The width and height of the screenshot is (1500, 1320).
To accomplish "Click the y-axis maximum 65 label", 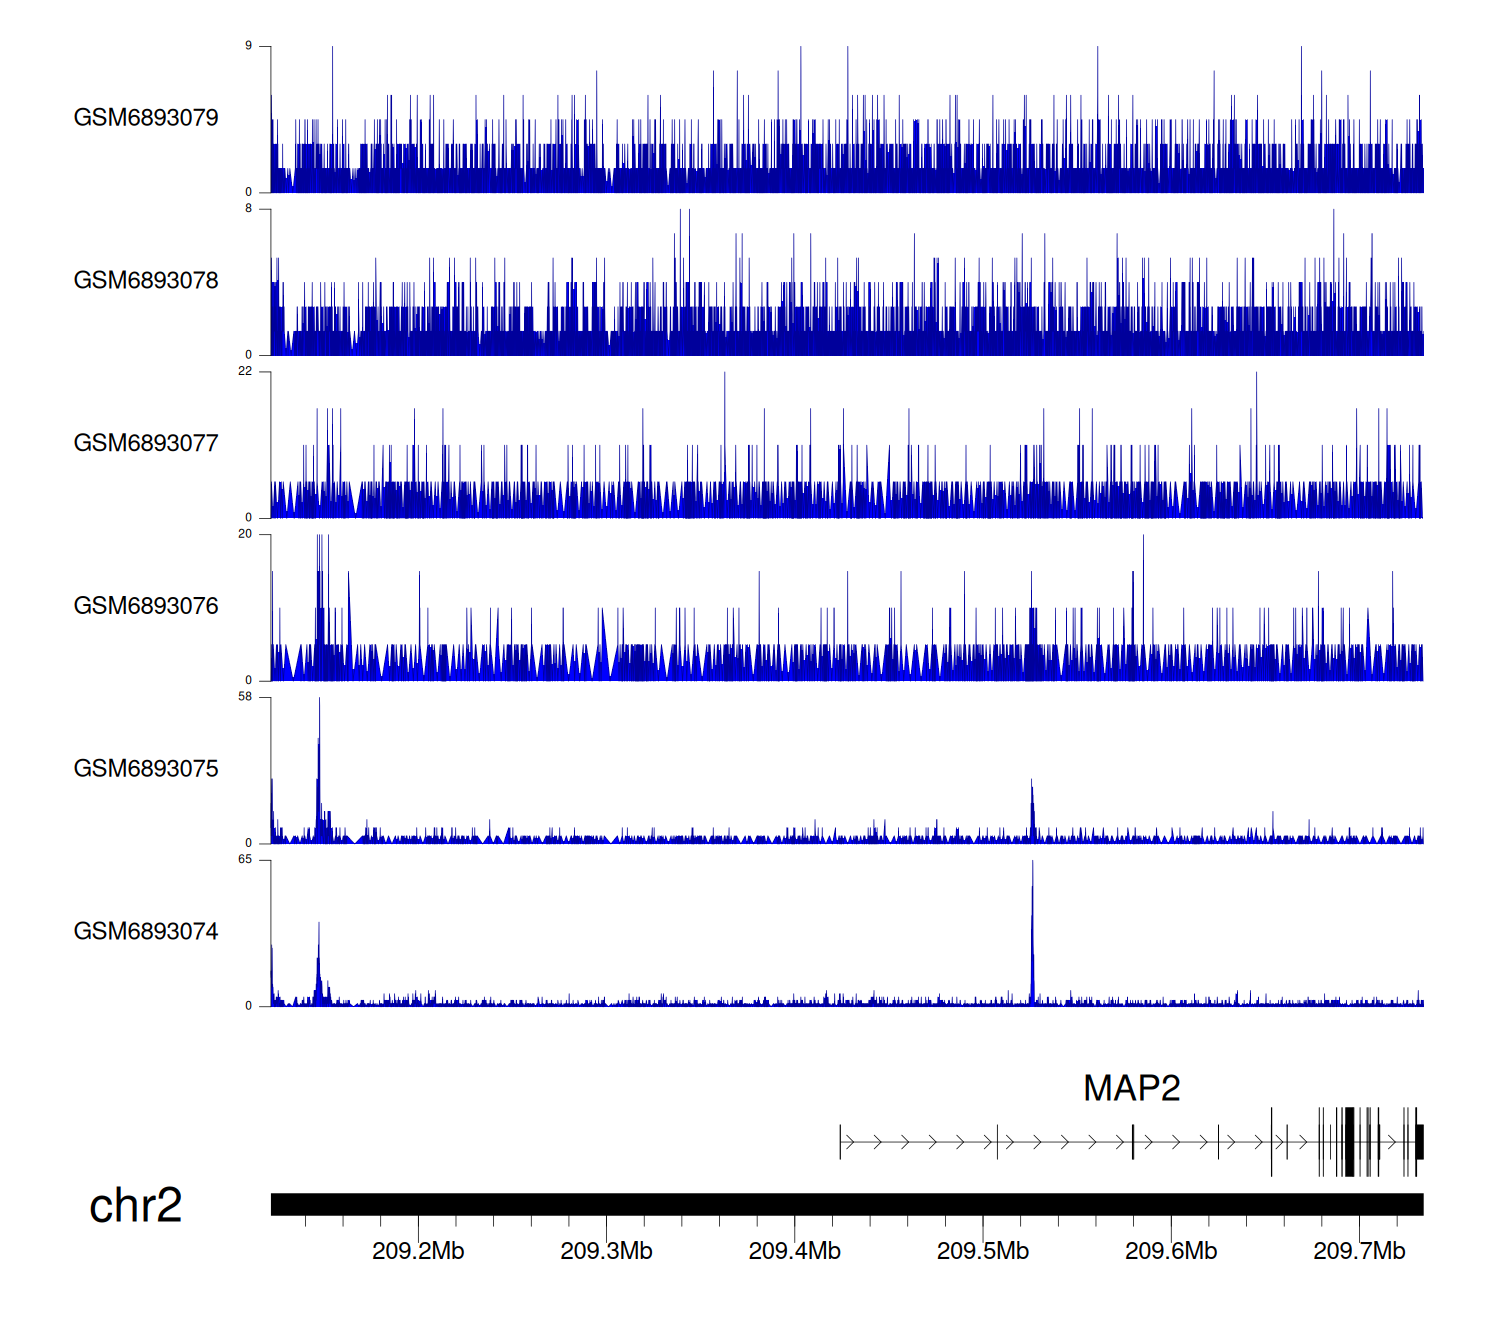I will tap(245, 860).
